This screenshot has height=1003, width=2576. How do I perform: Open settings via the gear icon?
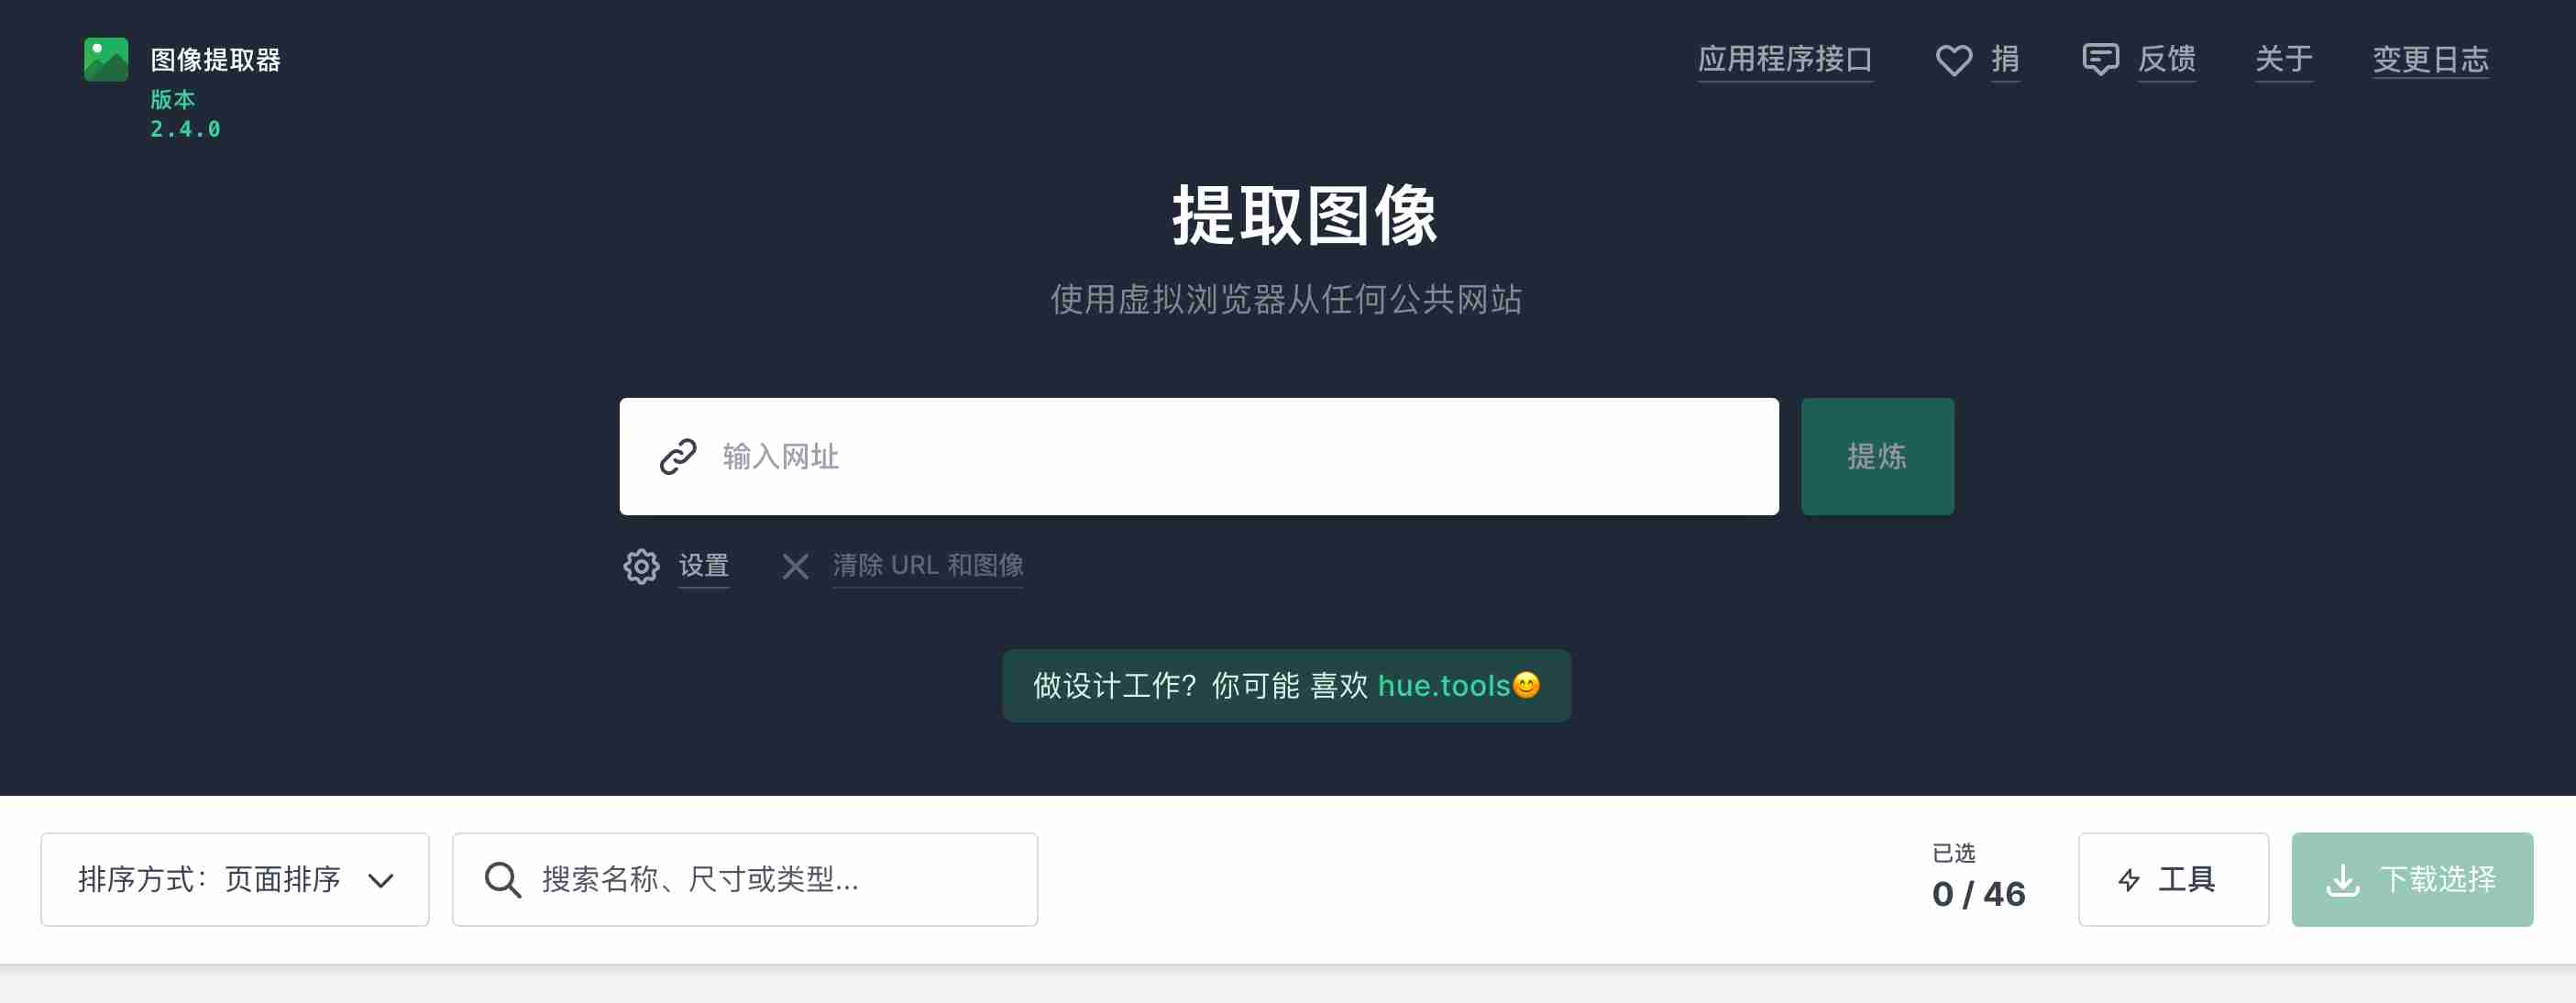(641, 566)
